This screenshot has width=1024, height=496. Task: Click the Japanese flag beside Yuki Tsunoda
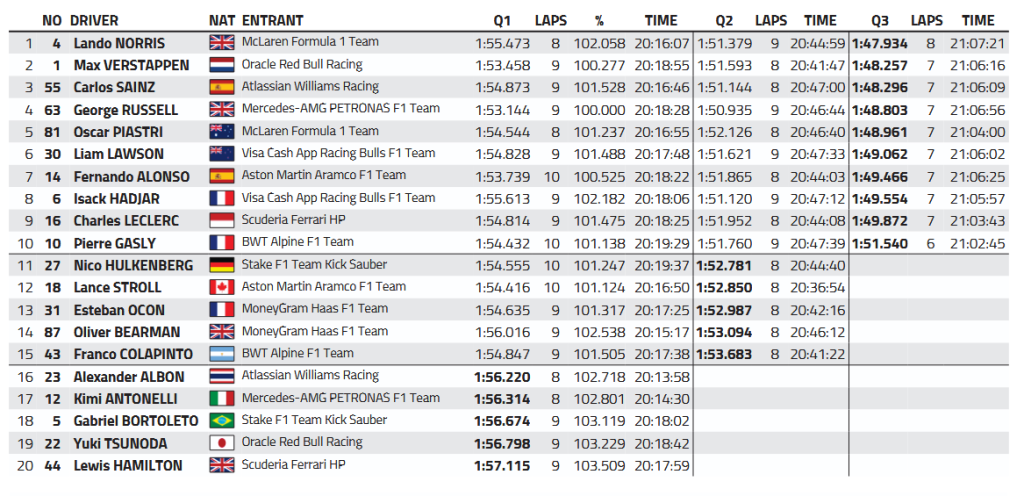pos(221,443)
